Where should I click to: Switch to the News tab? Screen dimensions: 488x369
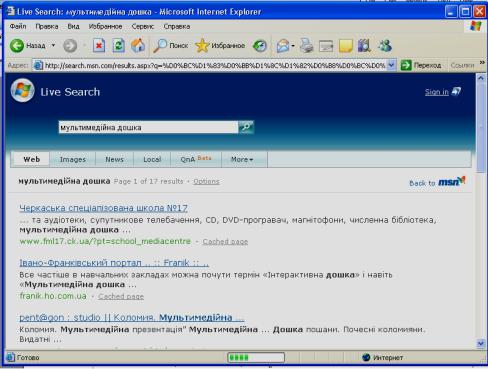pos(114,159)
